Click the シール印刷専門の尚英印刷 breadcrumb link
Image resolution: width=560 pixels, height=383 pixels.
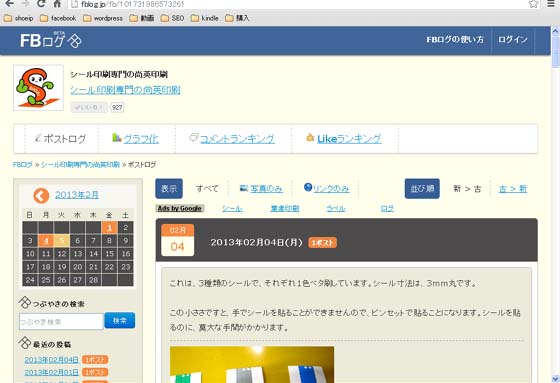[80, 165]
